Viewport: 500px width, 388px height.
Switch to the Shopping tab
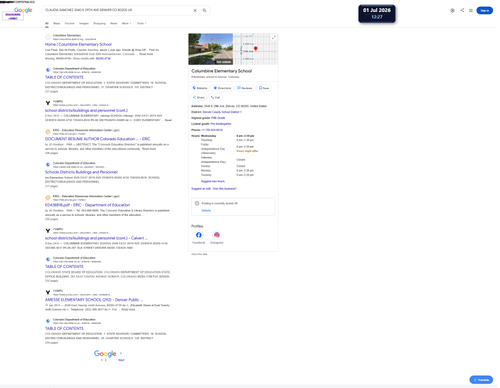99,23
